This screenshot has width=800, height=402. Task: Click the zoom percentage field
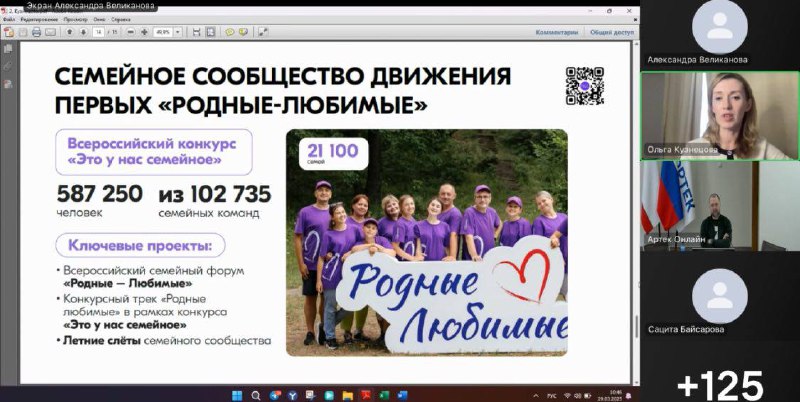163,32
